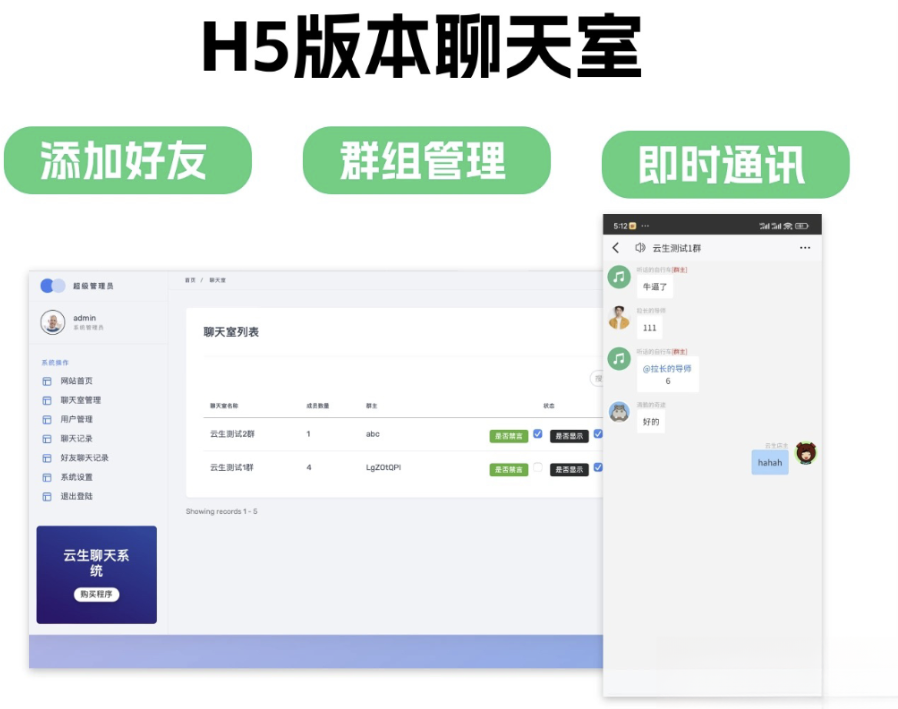Image resolution: width=898 pixels, height=709 pixels.
Task: Click the 退出登陆 icon to log out
Action: pos(46,495)
